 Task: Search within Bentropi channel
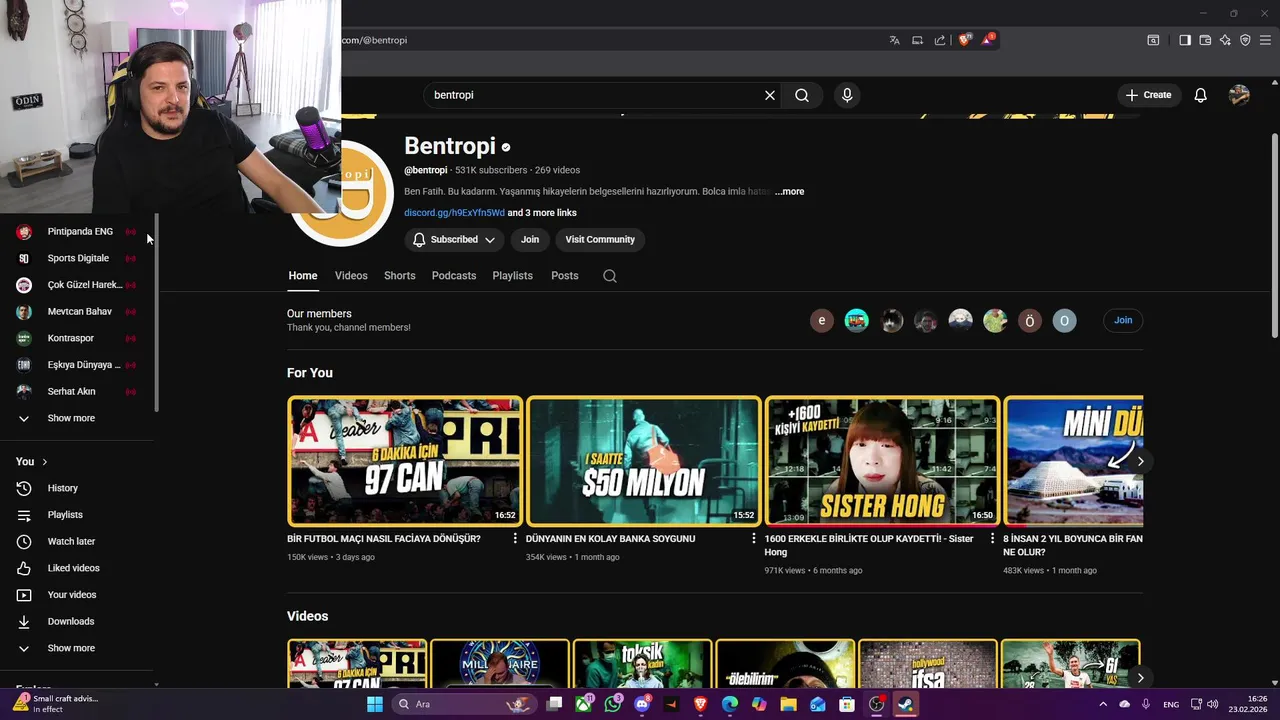[610, 276]
